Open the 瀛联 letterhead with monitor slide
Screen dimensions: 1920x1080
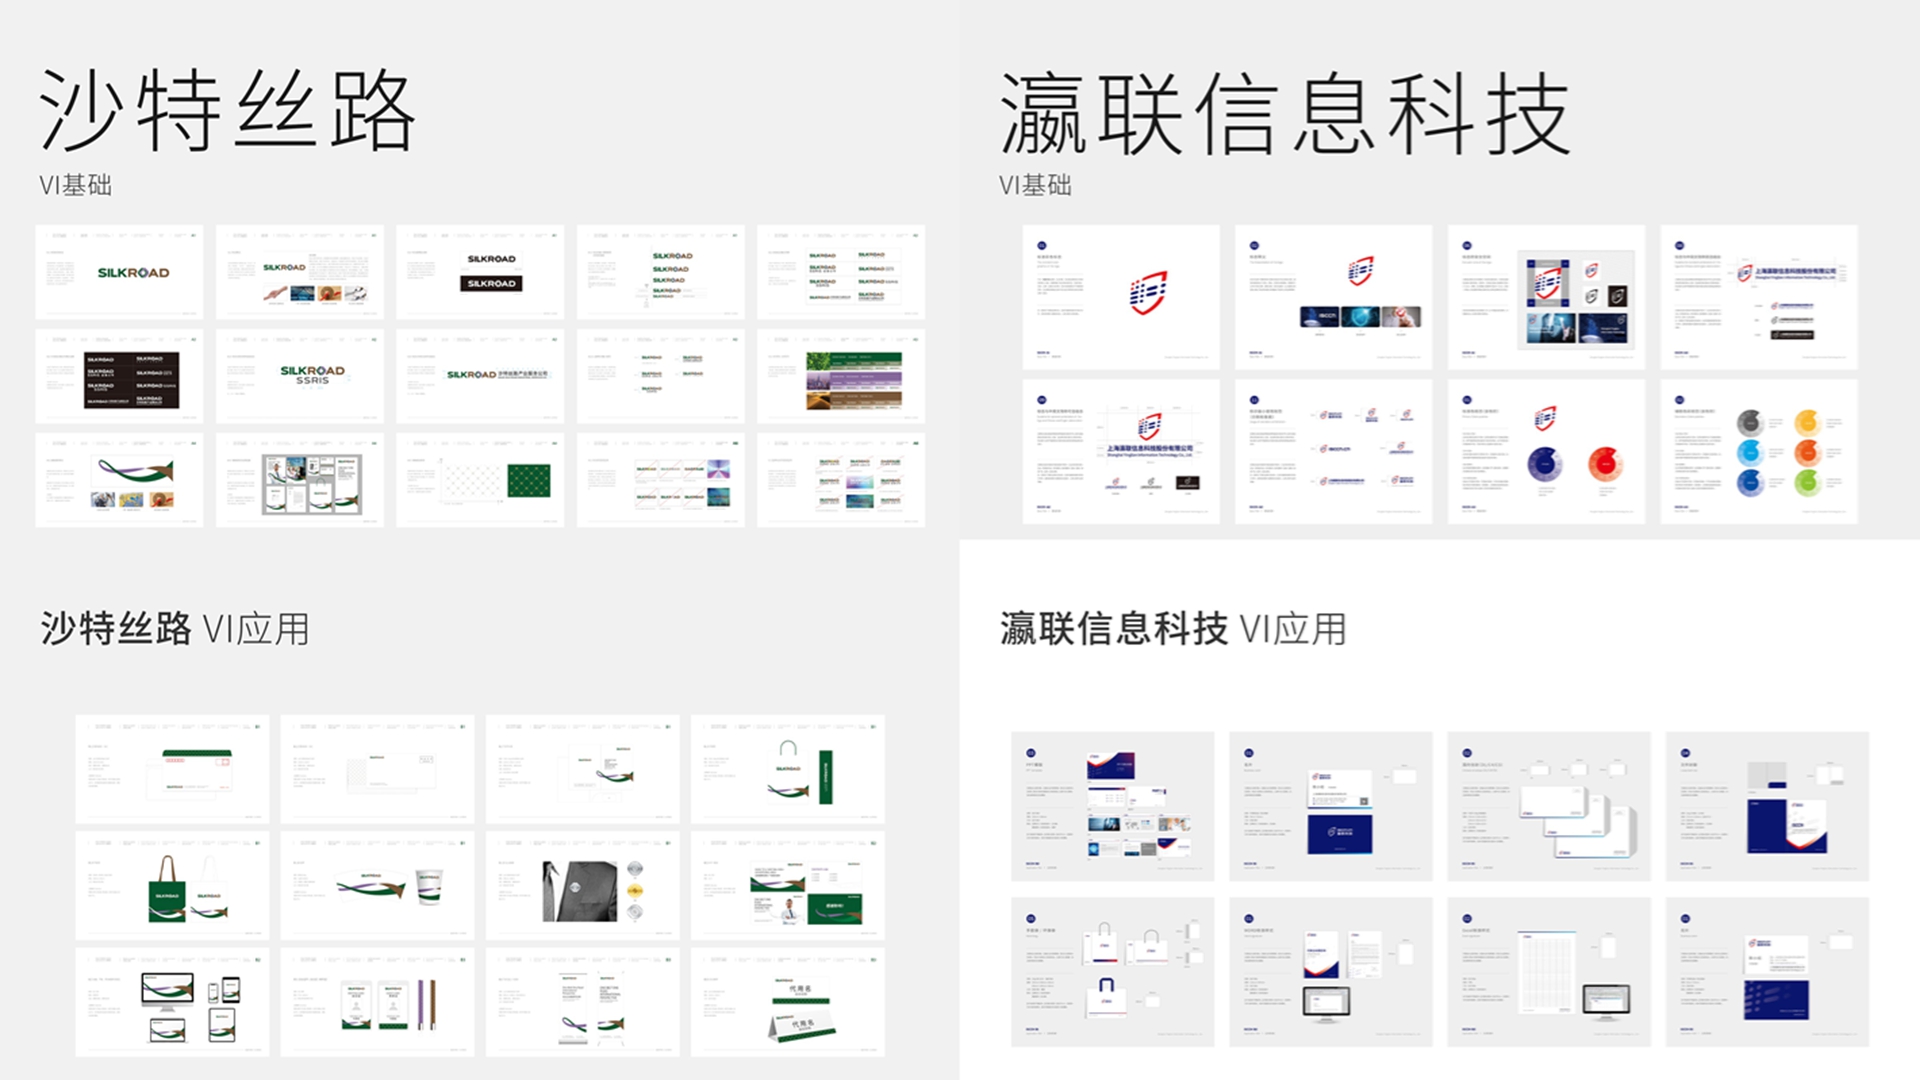[1331, 972]
